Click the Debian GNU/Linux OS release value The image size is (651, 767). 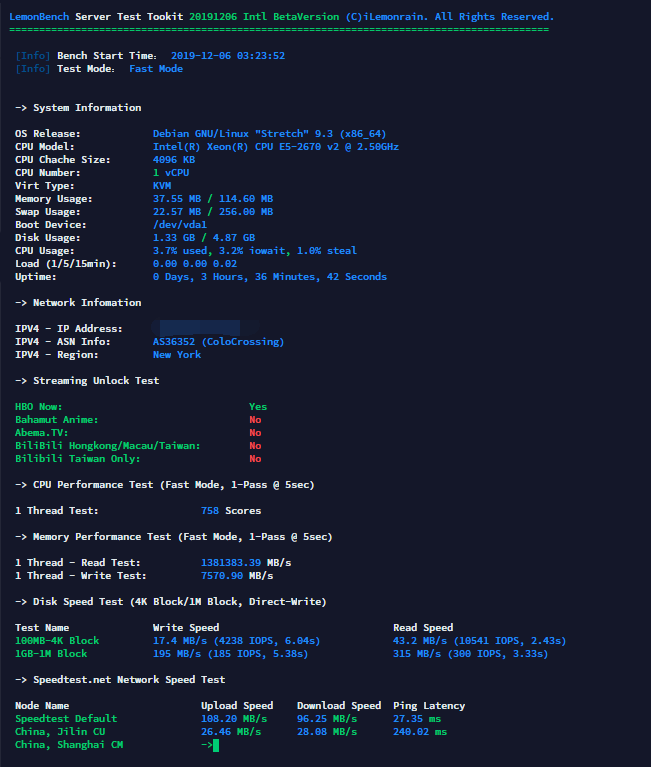(x=269, y=134)
